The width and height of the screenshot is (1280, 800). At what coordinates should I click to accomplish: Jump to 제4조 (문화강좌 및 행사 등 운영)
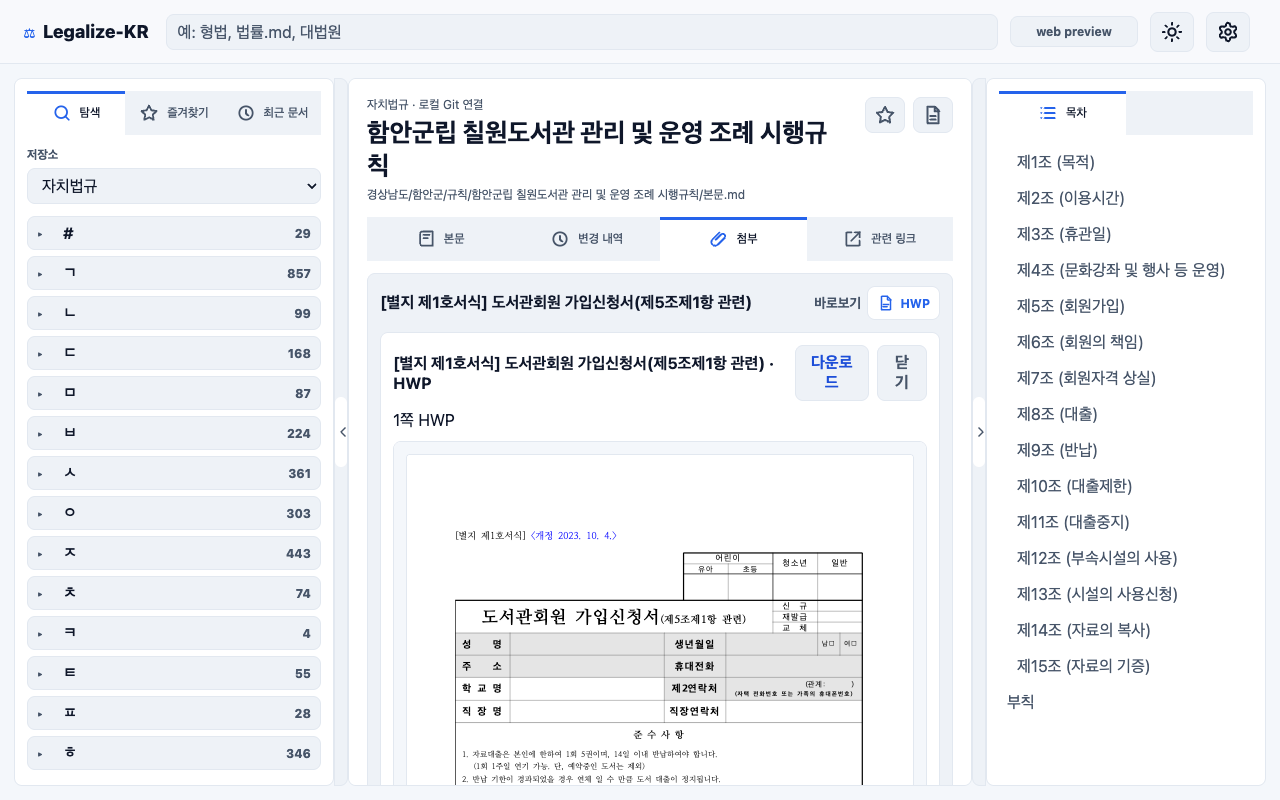[1120, 270]
